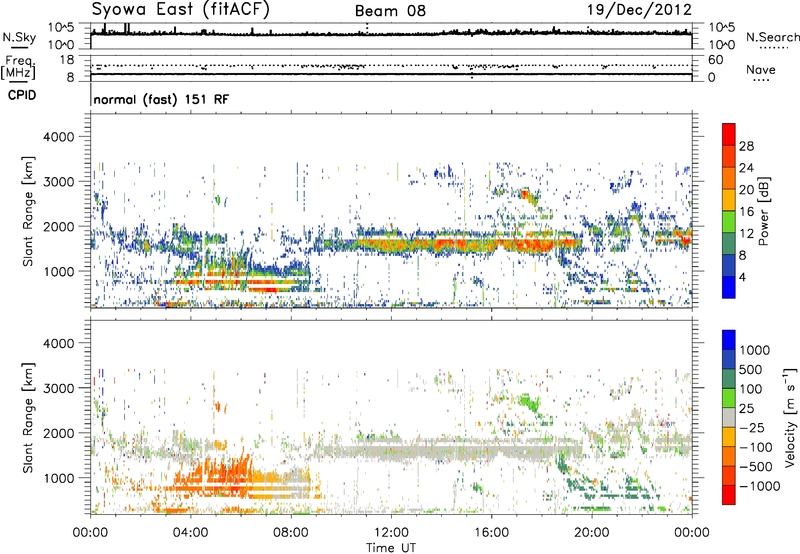This screenshot has height=554, width=800.
Task: Click the "Nave" legend label
Action: (761, 70)
